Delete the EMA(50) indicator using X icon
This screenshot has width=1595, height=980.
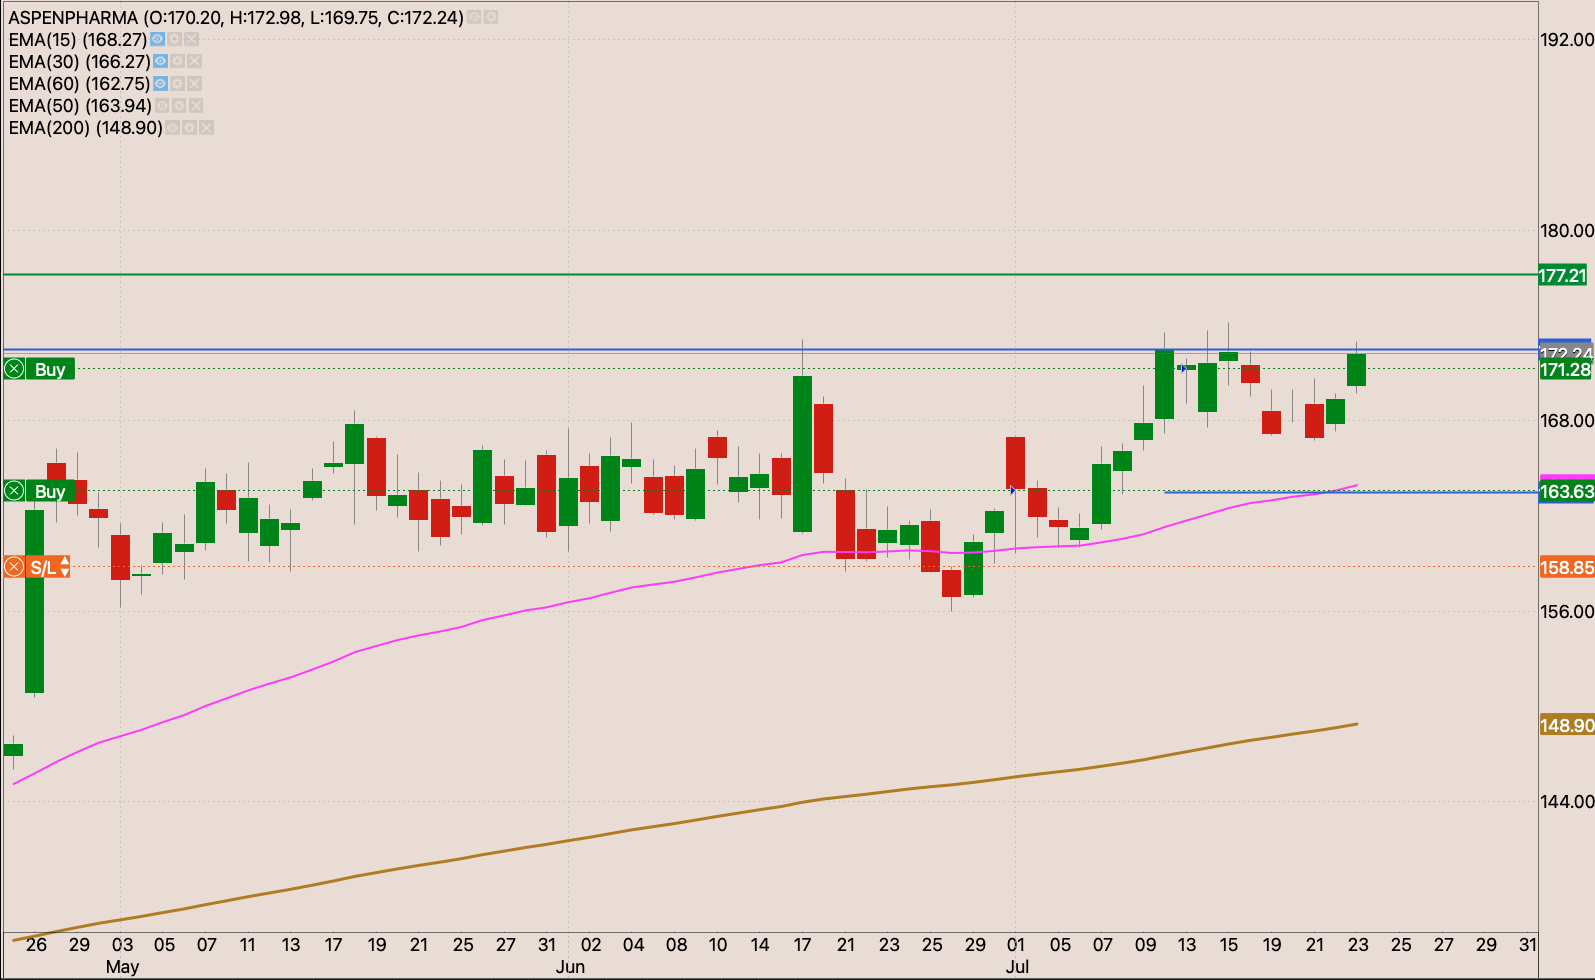point(196,106)
